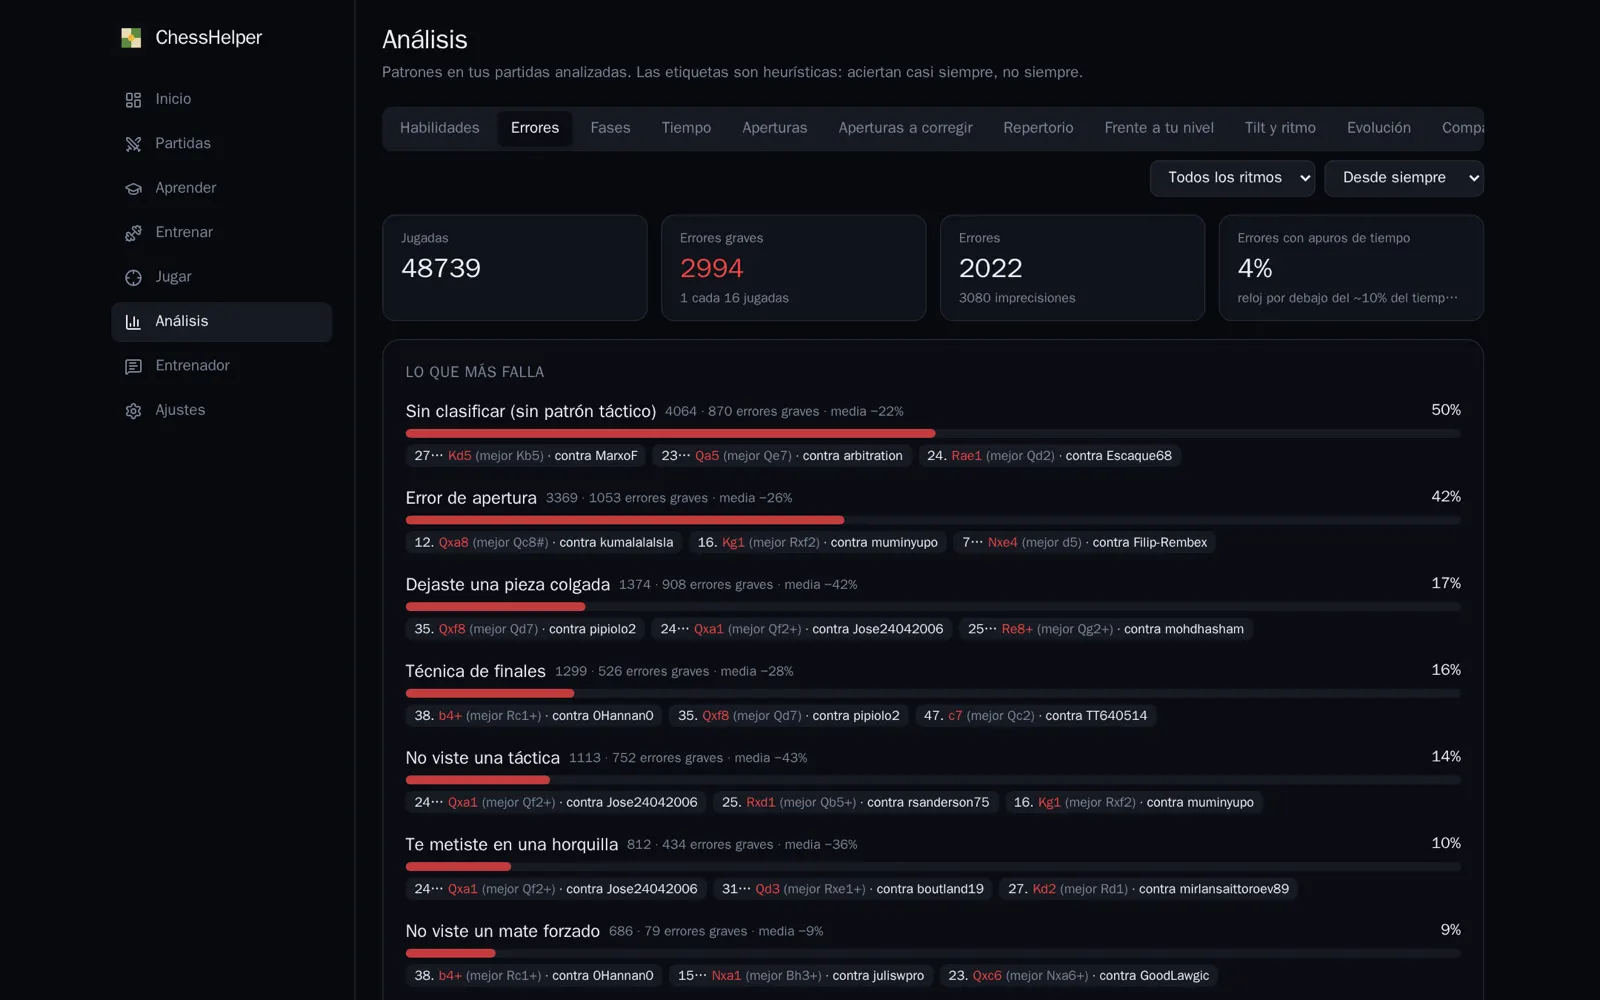
Task: Click the Análisis bar chart icon
Action: coord(133,322)
